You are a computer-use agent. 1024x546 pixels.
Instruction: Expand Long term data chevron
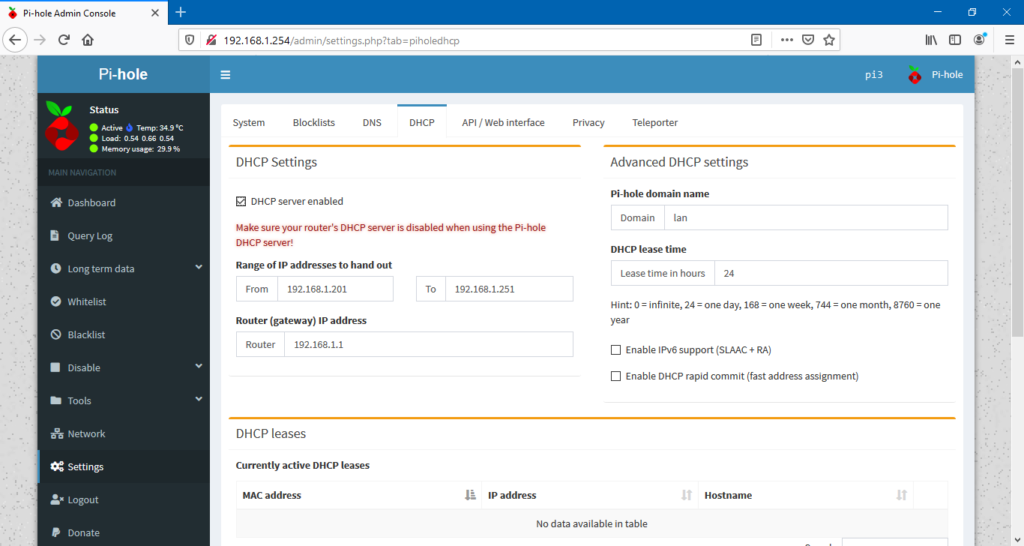[x=199, y=267]
